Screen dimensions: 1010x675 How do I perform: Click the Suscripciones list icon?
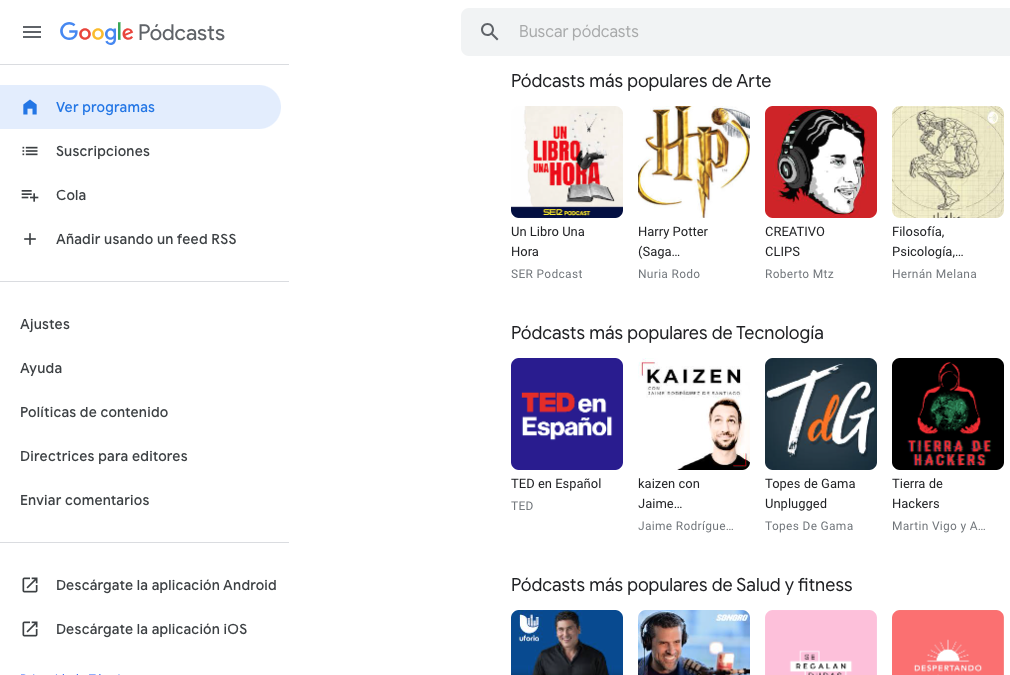click(30, 151)
